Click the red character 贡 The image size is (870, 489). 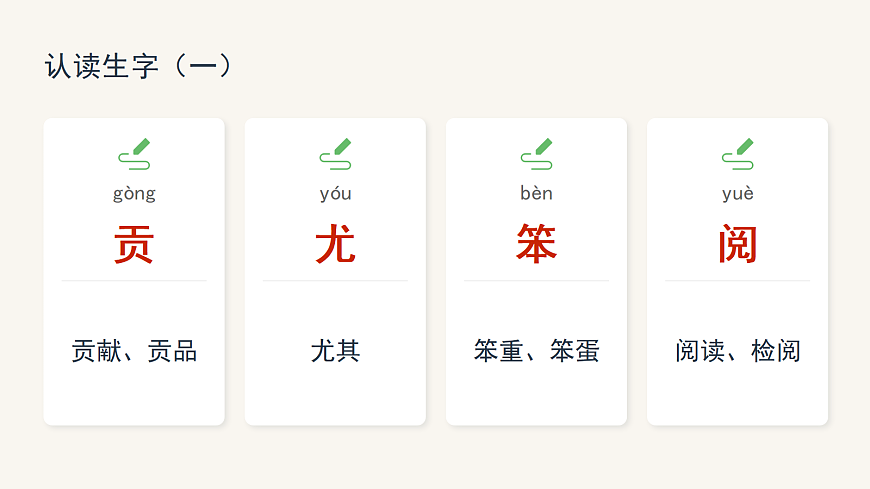[134, 244]
